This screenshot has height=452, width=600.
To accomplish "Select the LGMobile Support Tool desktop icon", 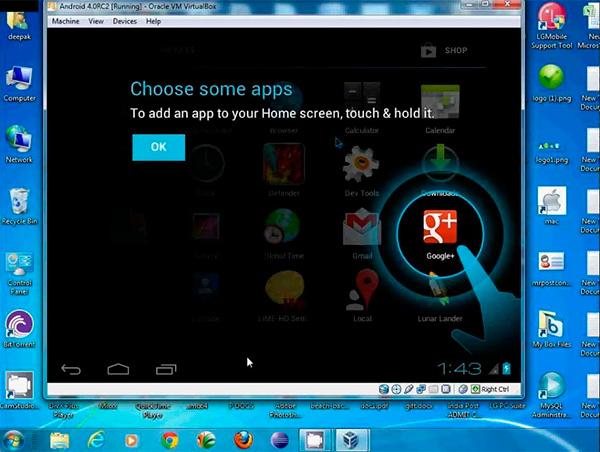I will [551, 26].
